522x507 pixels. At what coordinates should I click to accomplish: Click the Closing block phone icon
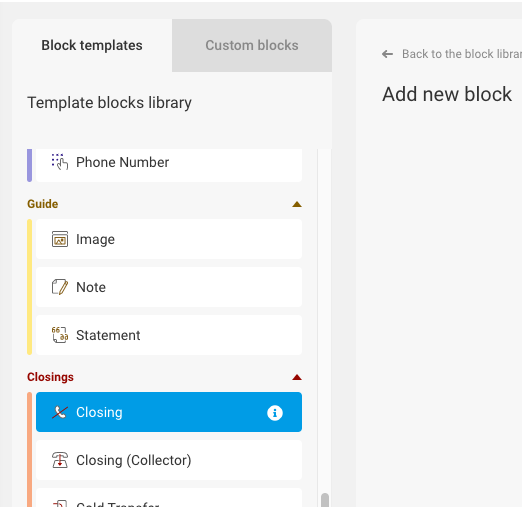[60, 412]
